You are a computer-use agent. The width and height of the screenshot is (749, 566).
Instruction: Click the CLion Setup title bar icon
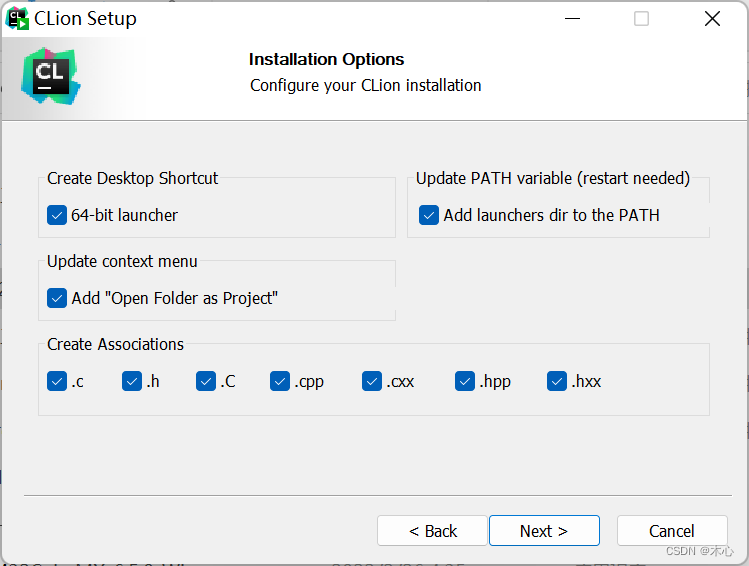pyautogui.click(x=17, y=19)
